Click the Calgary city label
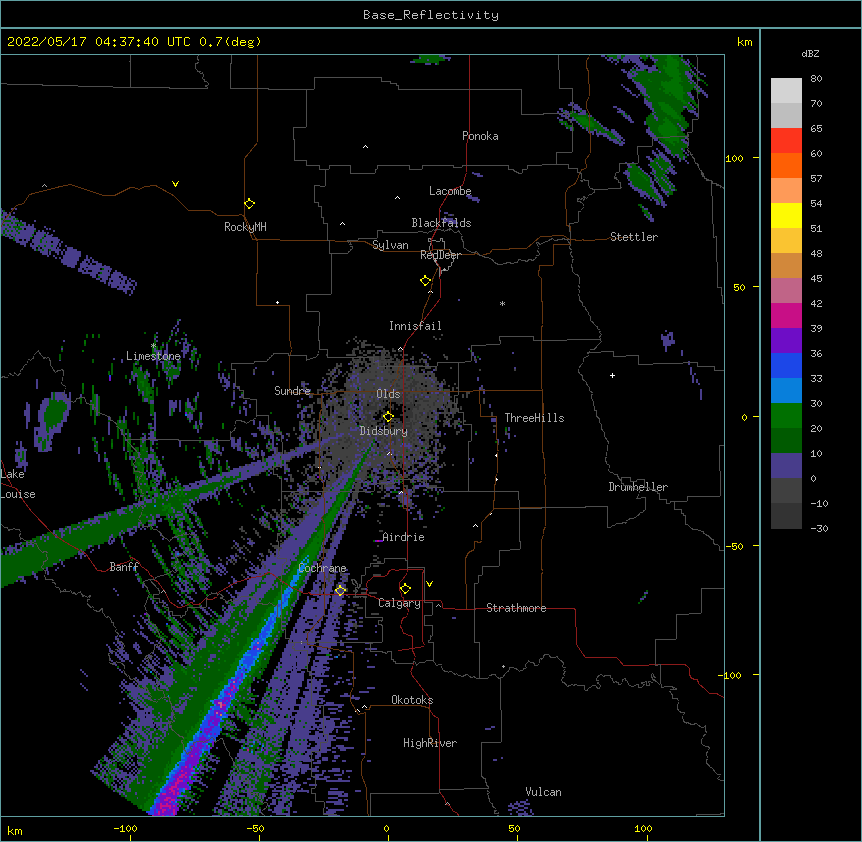Image resolution: width=862 pixels, height=842 pixels. click(399, 603)
